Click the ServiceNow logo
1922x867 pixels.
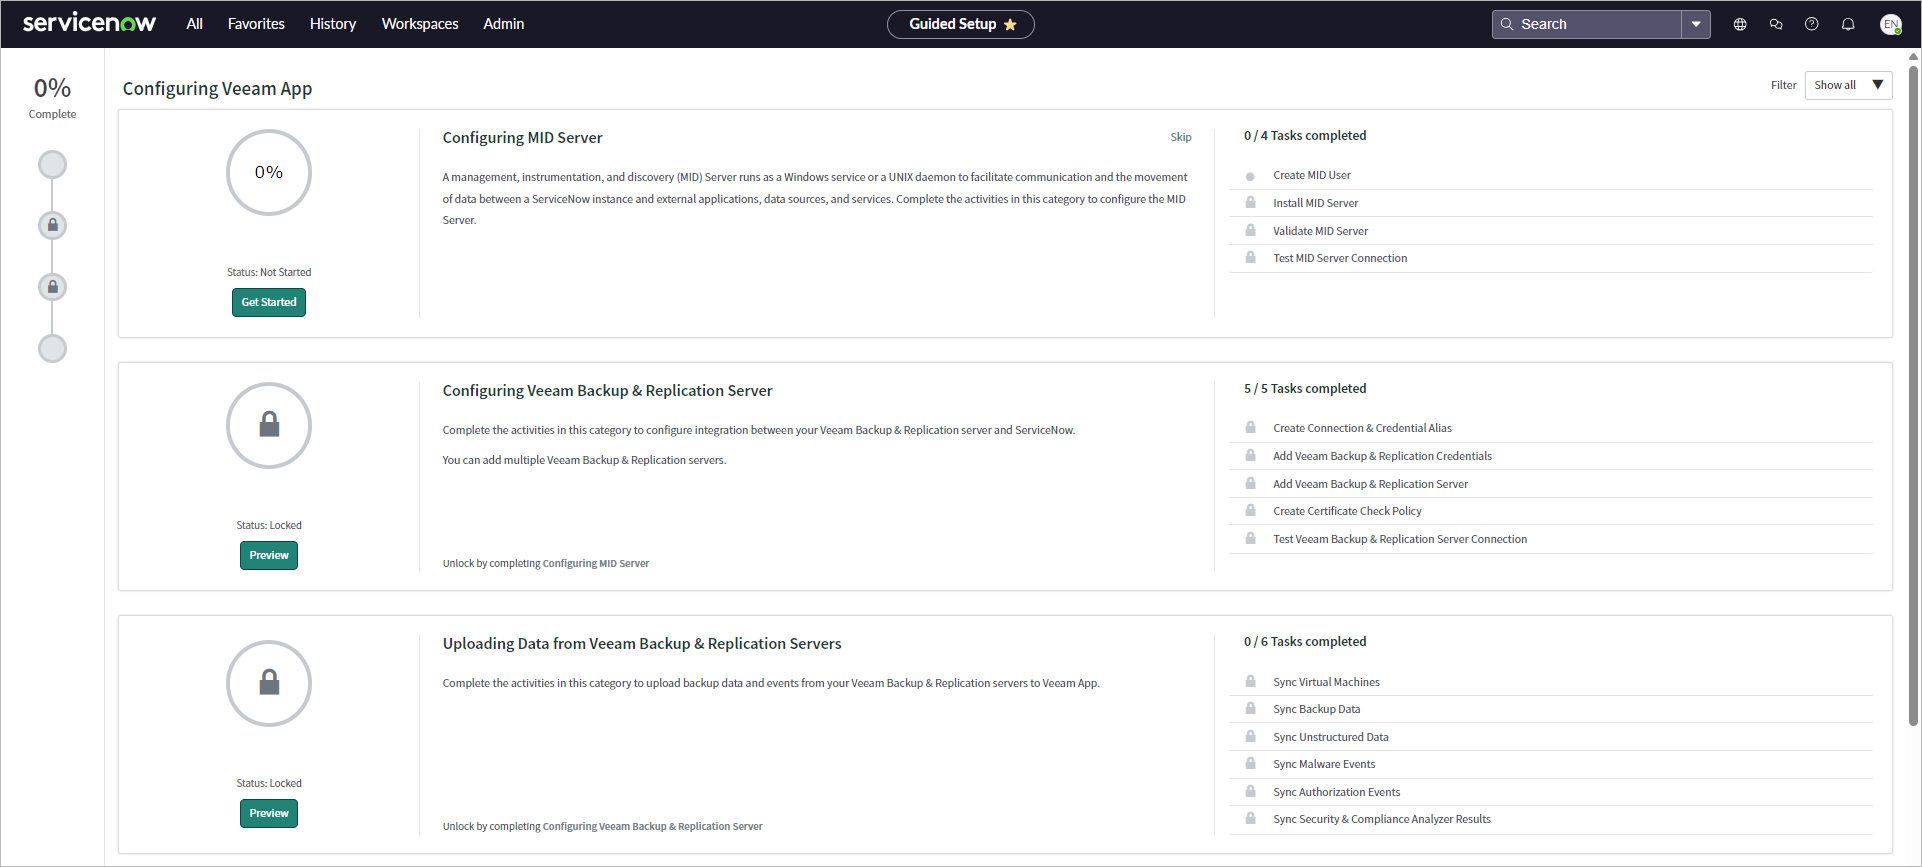[89, 23]
